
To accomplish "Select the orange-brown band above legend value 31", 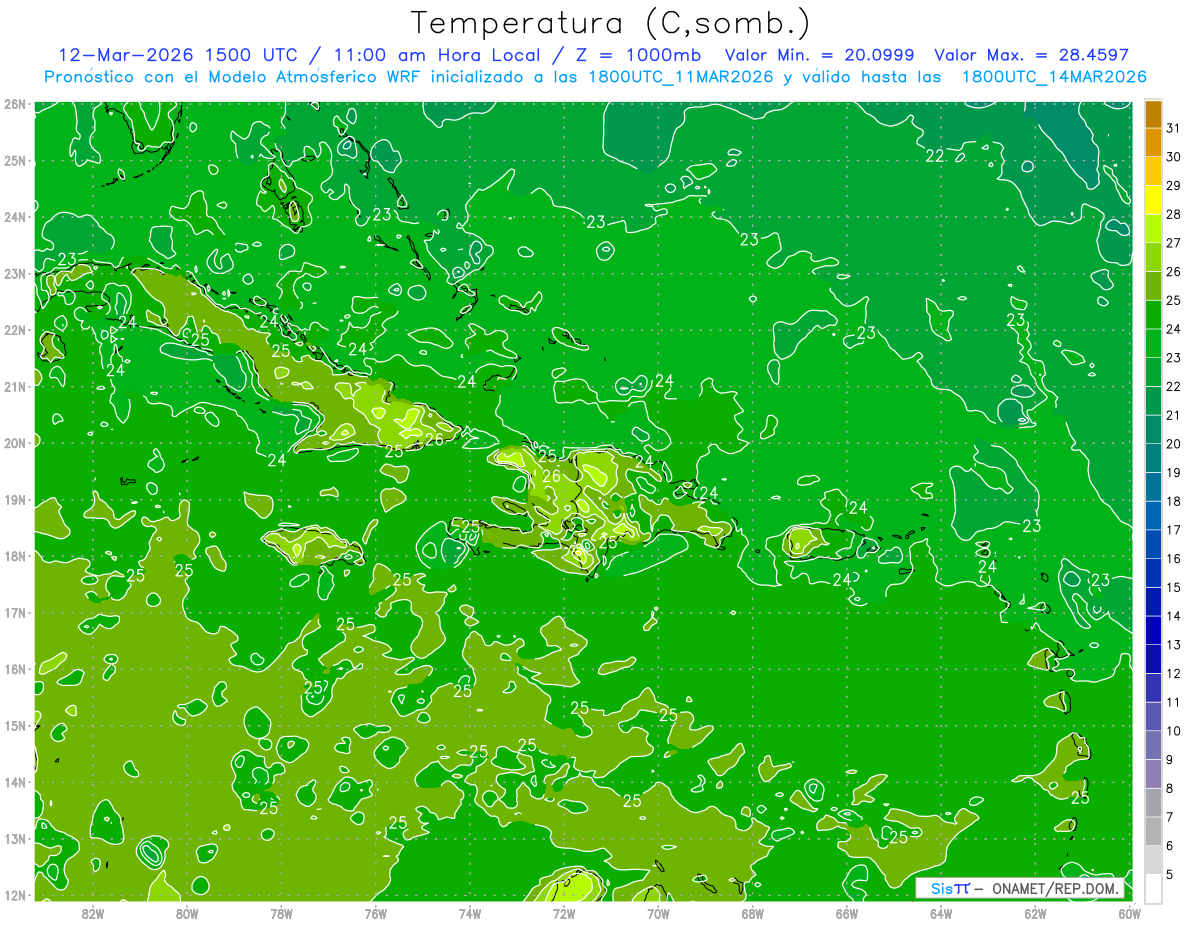I will click(1153, 113).
